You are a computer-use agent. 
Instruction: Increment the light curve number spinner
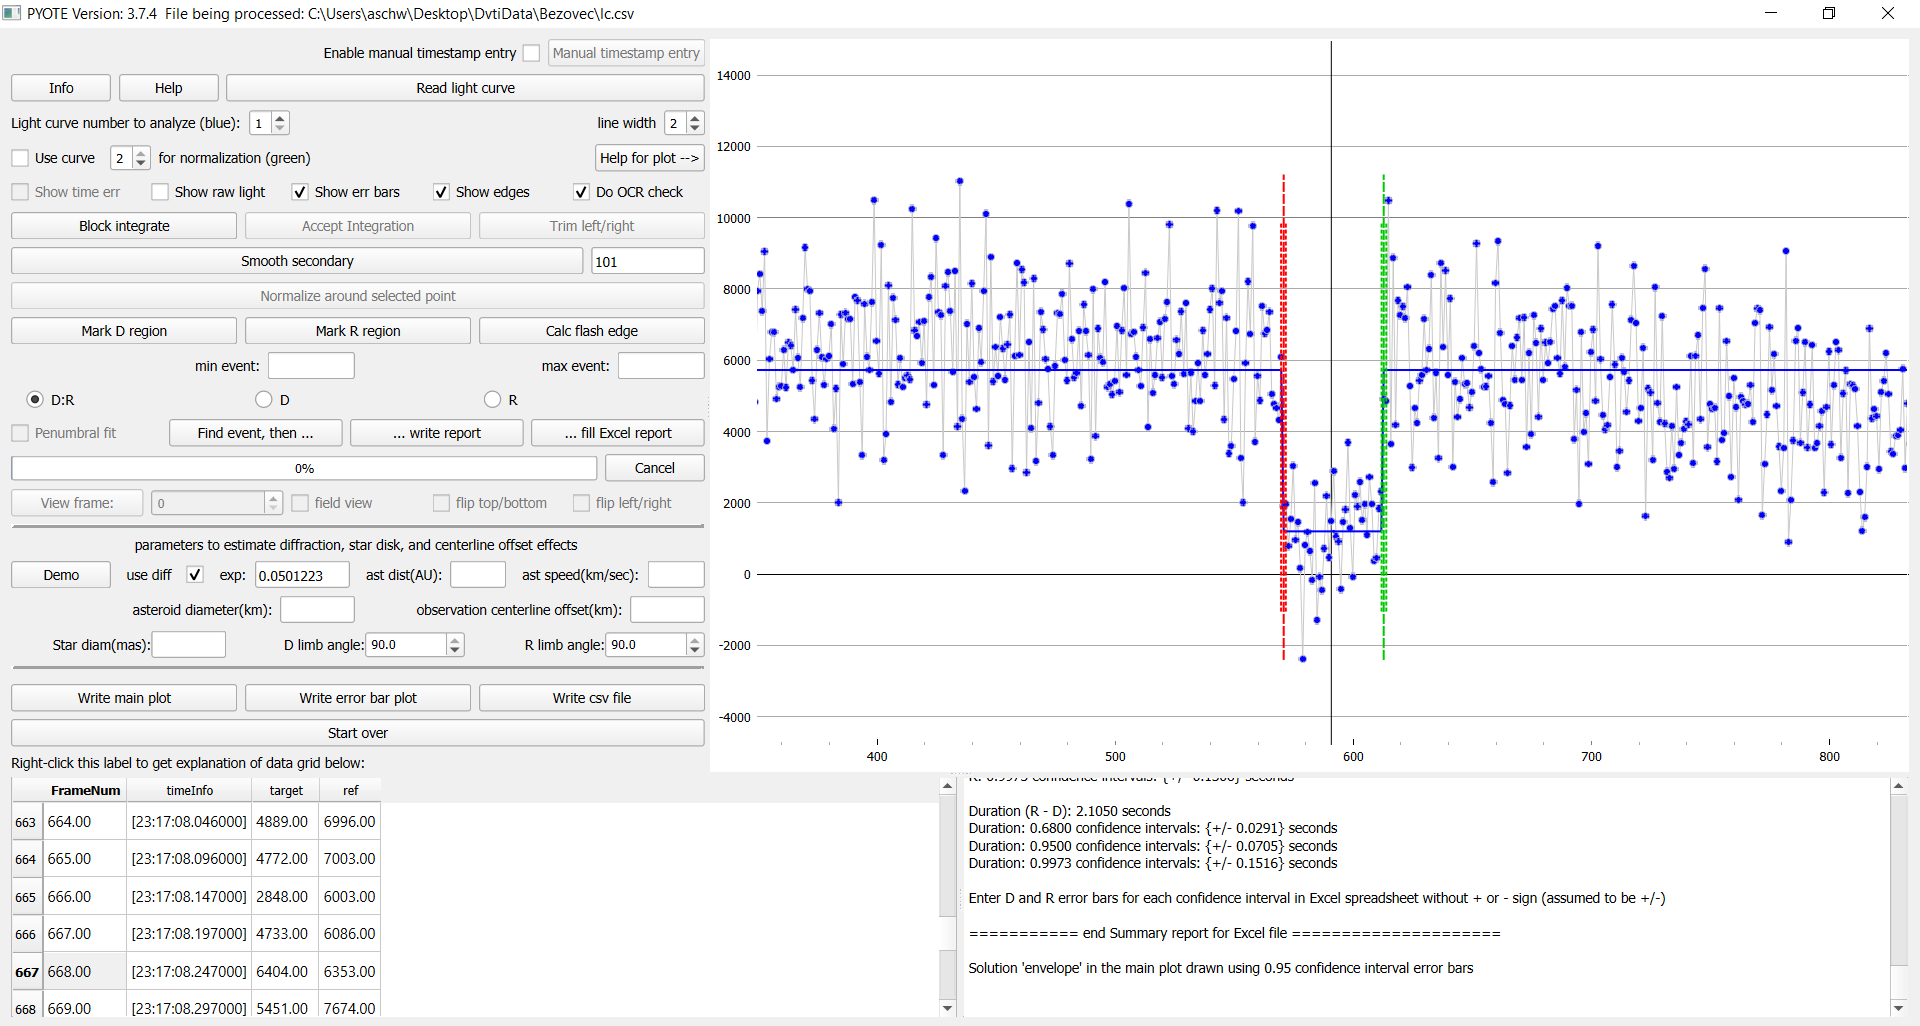point(280,117)
